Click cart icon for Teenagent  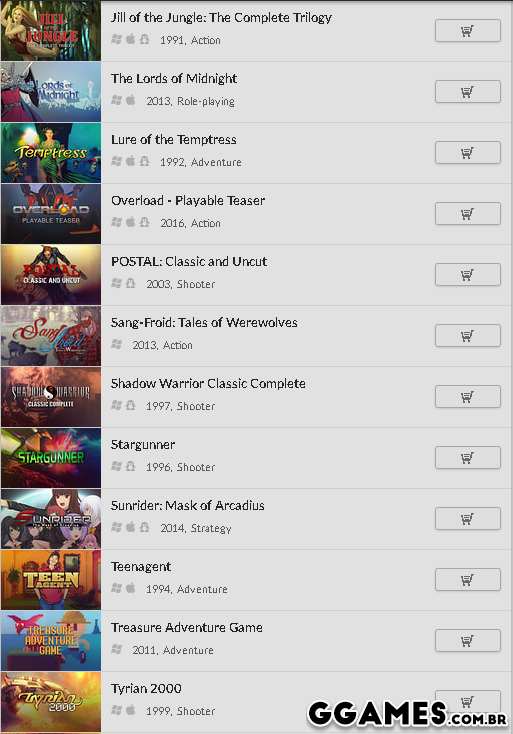tap(468, 580)
